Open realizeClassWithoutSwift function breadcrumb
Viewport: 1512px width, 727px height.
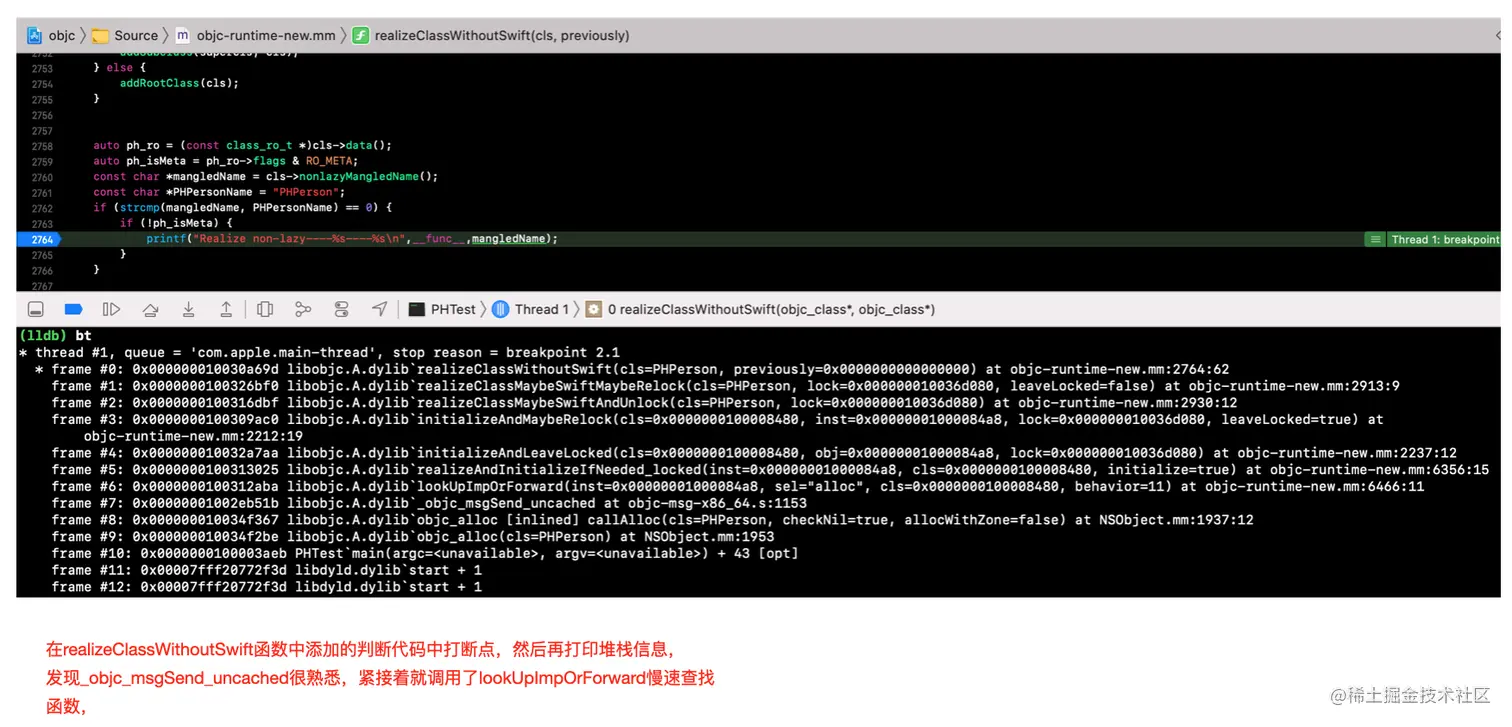tap(491, 35)
